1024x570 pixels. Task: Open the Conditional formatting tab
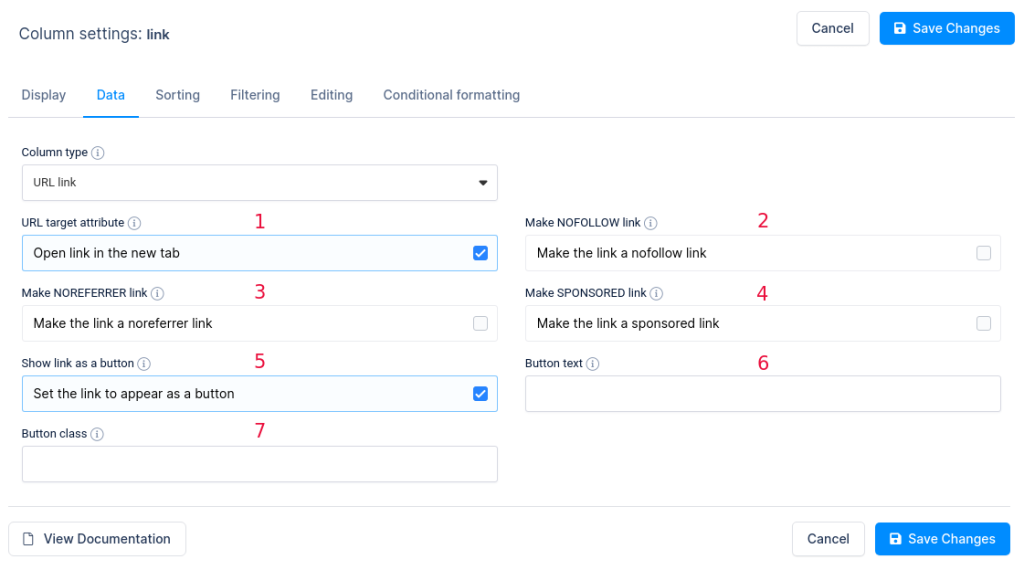pyautogui.click(x=451, y=95)
